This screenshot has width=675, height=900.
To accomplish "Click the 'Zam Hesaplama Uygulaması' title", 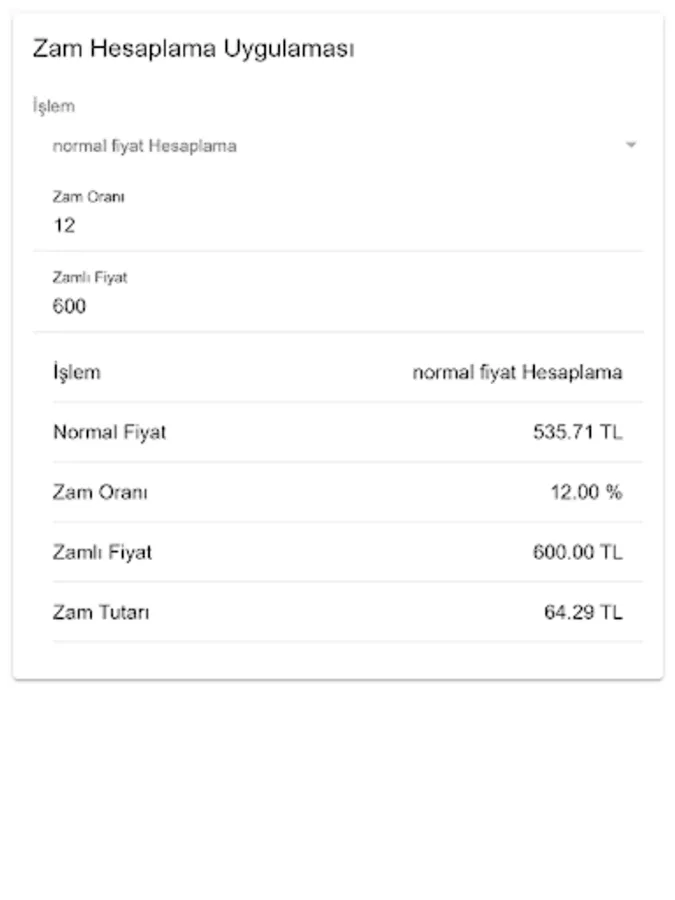I will (193, 50).
